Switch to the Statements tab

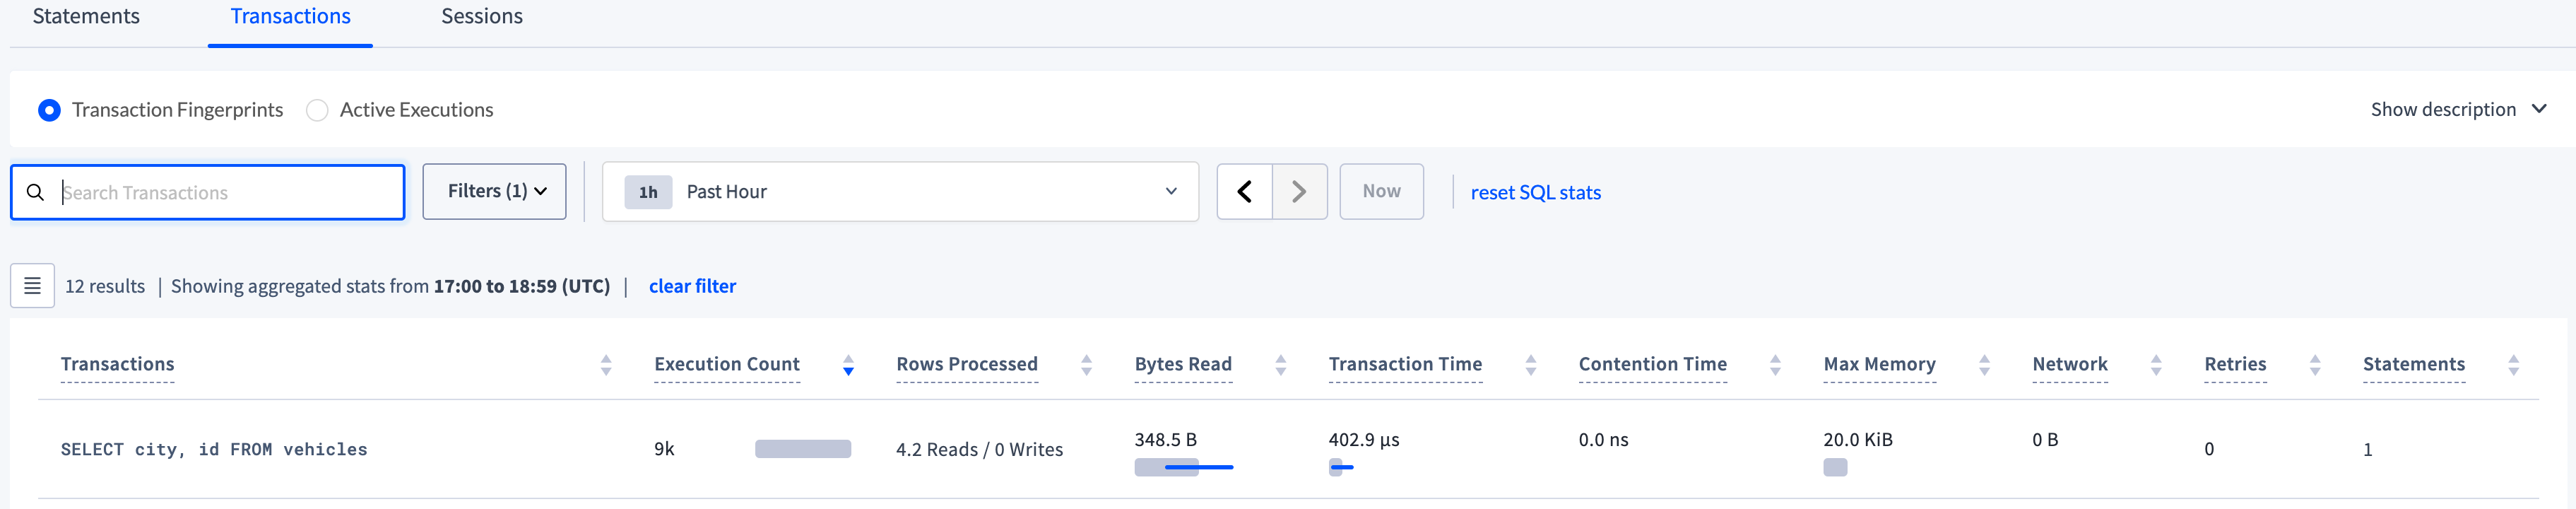tap(86, 17)
